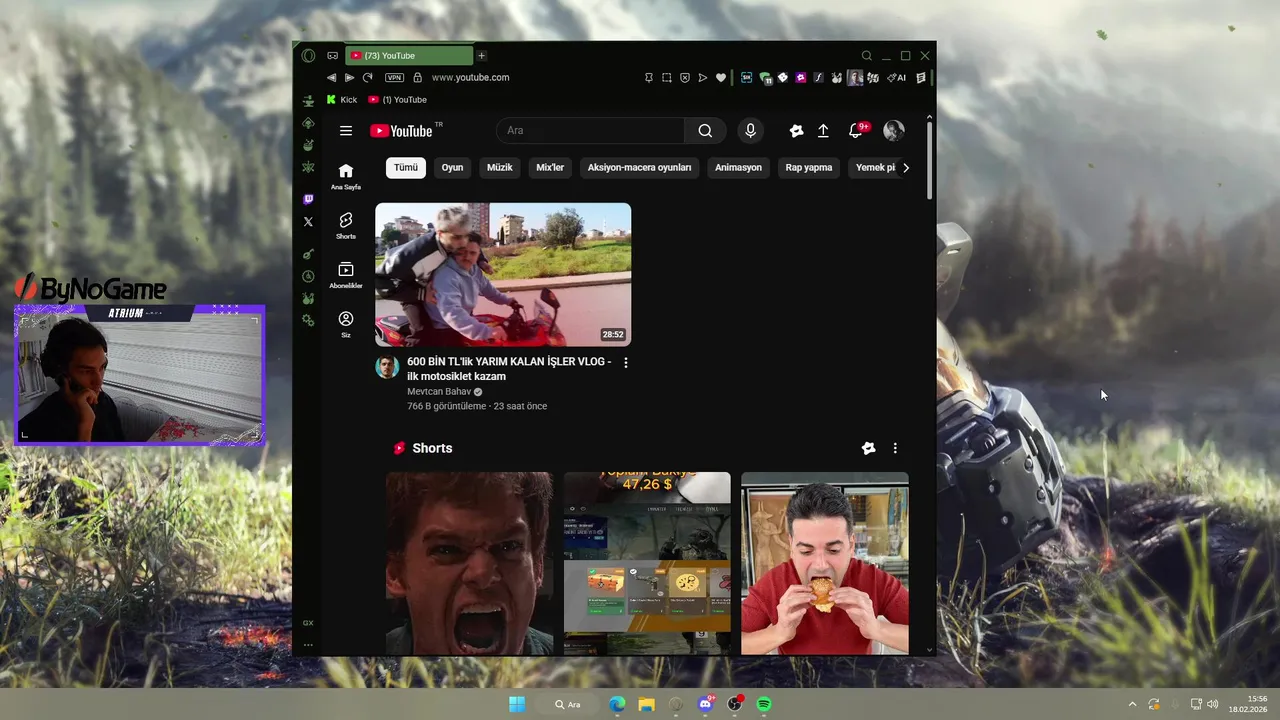Open the screaming man Shorts thumbnail
Image resolution: width=1280 pixels, height=720 pixels.
[x=469, y=564]
